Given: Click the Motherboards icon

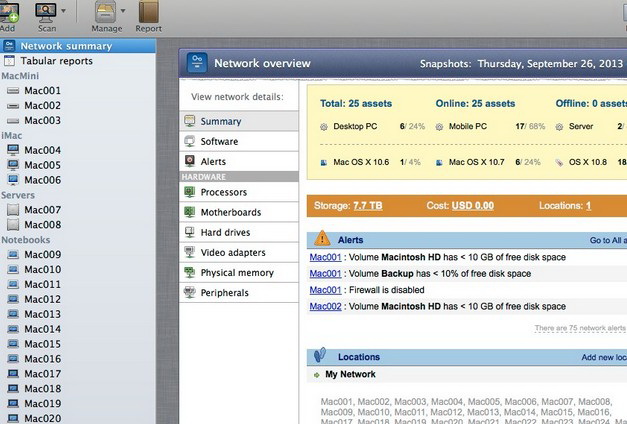Looking at the screenshot, I should pos(190,212).
